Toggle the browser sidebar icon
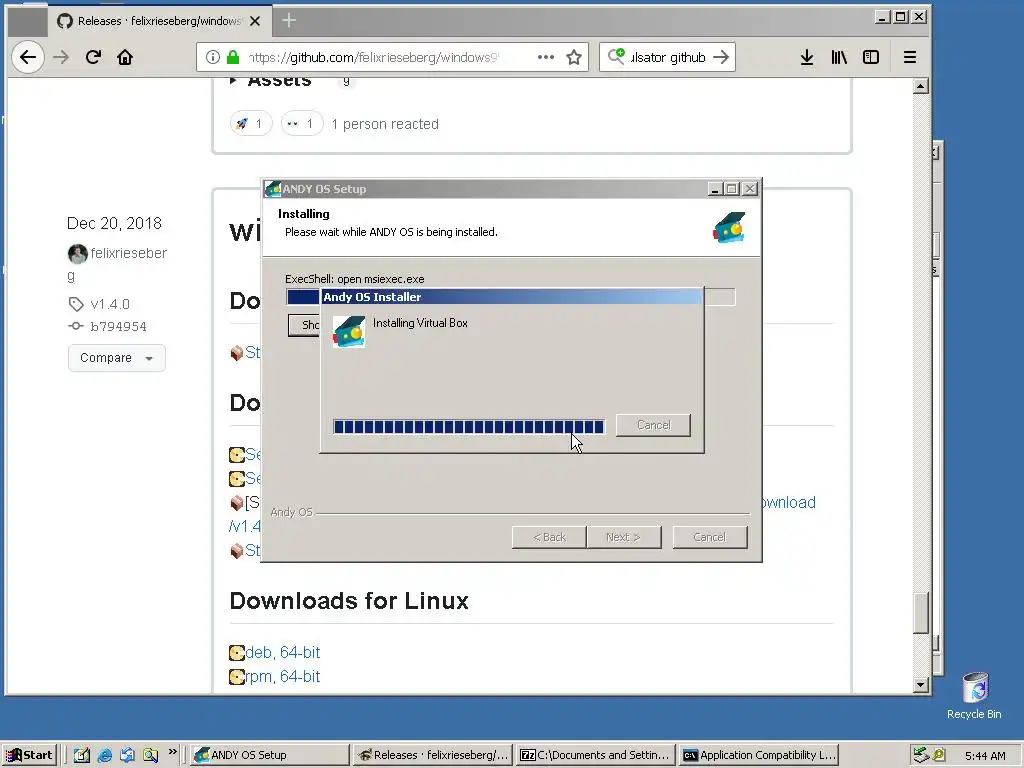The width and height of the screenshot is (1024, 768). [x=871, y=57]
